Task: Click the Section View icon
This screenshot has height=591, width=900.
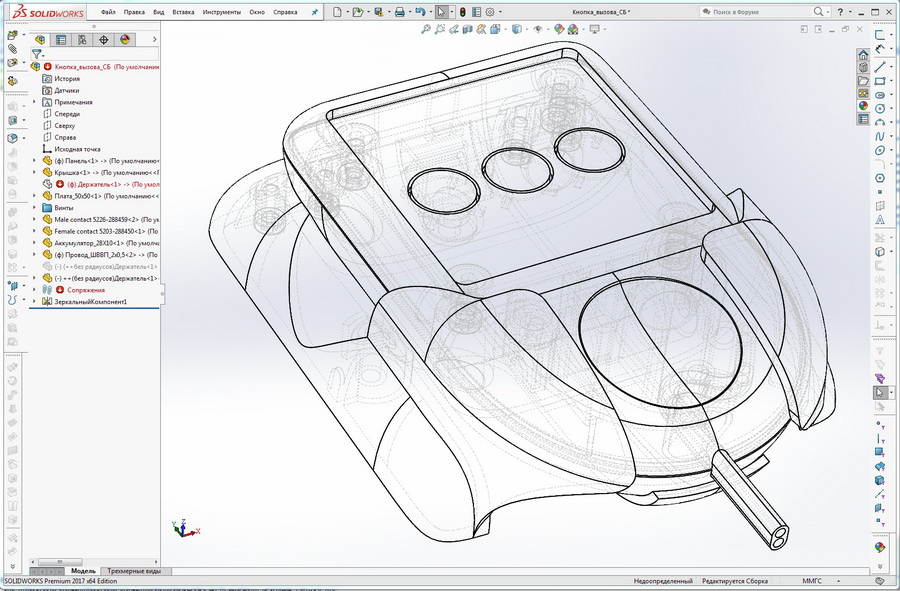Action: [467, 30]
